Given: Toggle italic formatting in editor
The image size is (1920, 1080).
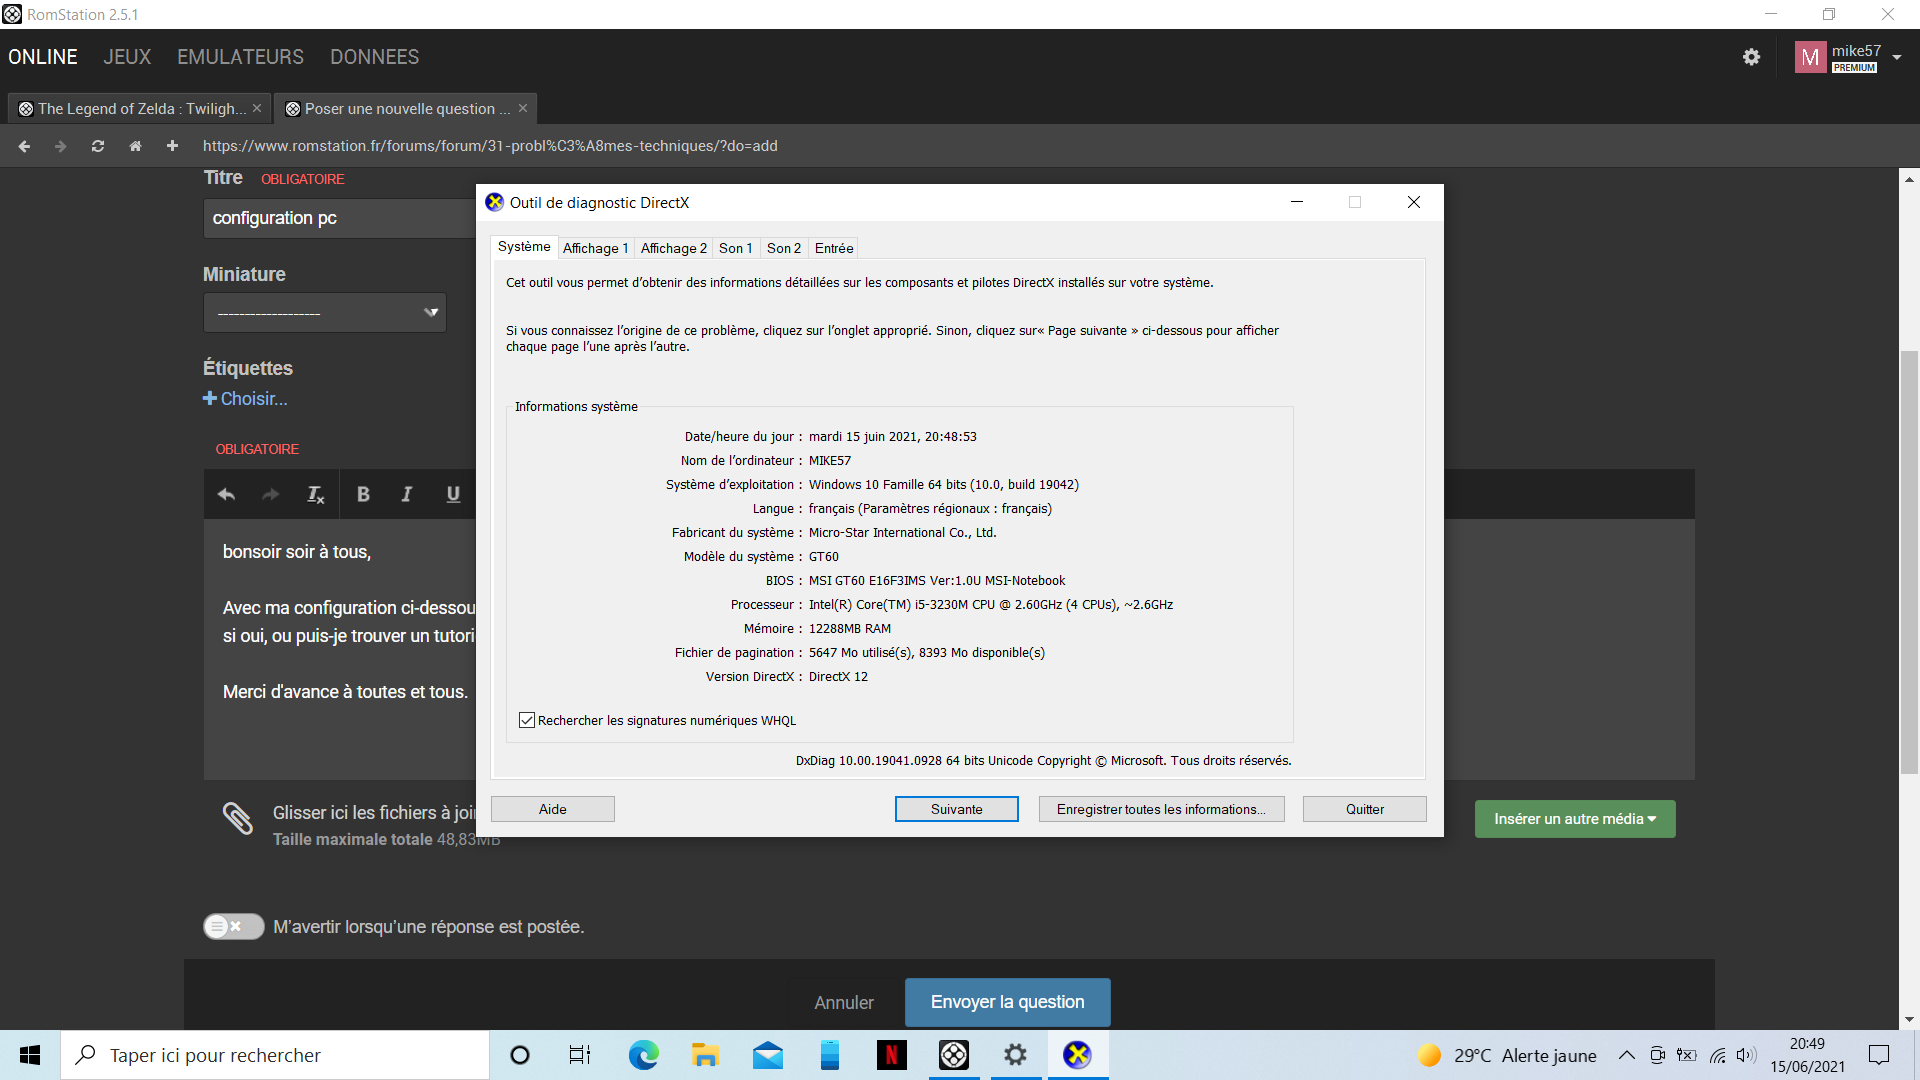Looking at the screenshot, I should [407, 494].
